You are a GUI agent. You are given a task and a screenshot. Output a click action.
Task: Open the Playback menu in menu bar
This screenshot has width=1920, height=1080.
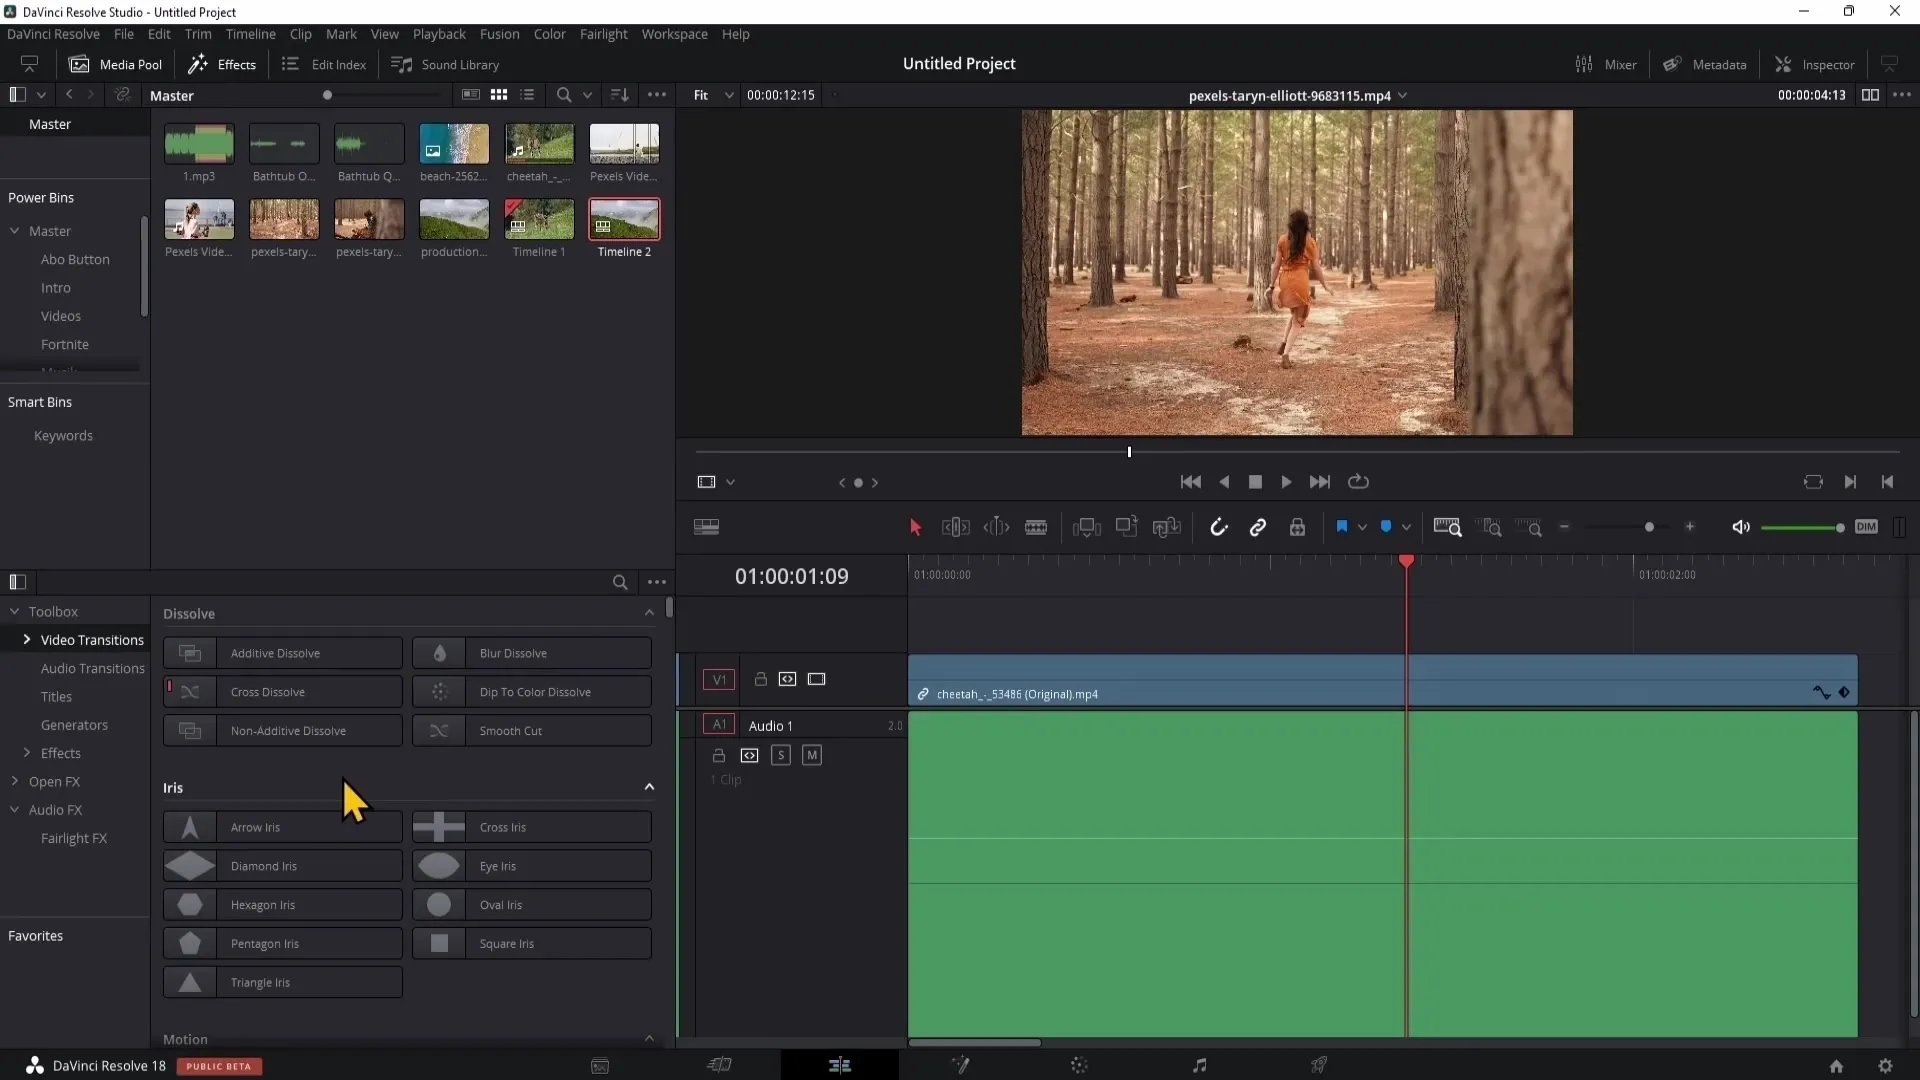(x=439, y=33)
